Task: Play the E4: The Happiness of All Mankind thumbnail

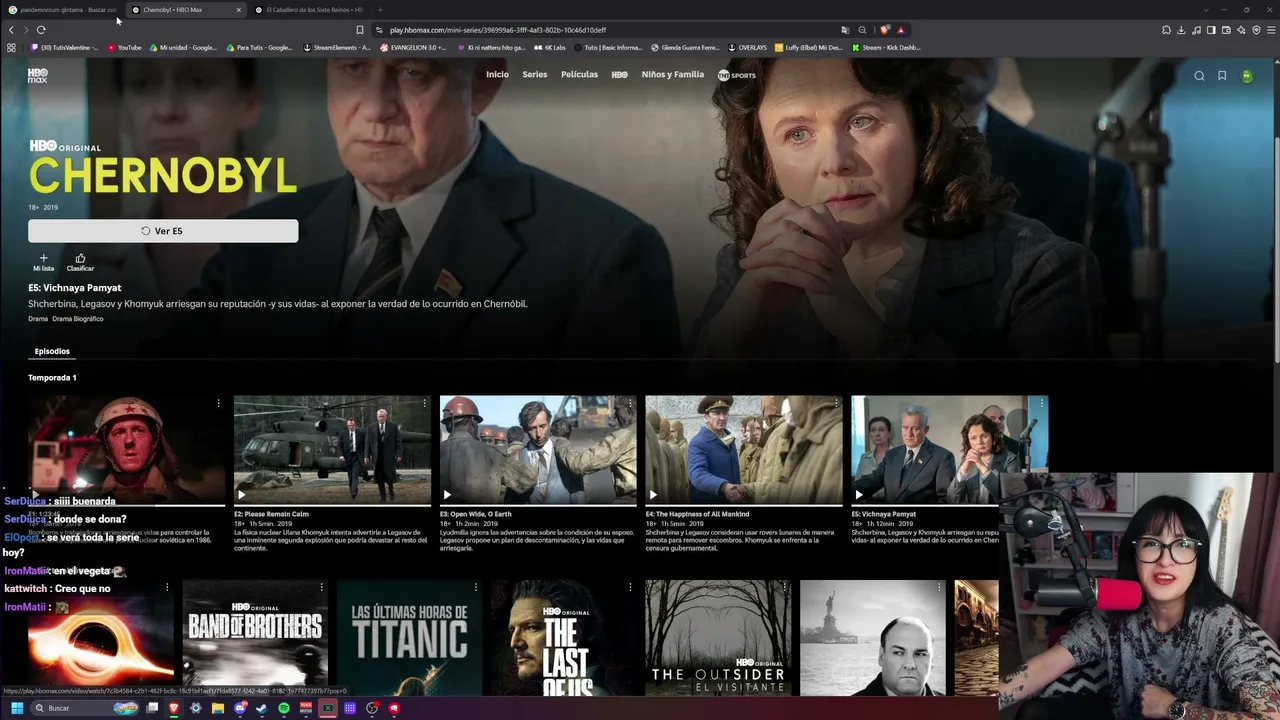Action: (744, 450)
